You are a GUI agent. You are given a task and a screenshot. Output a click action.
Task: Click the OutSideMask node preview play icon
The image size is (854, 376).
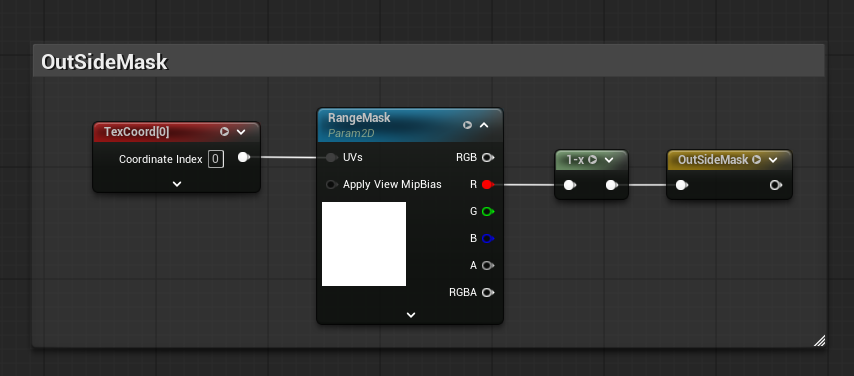point(757,160)
